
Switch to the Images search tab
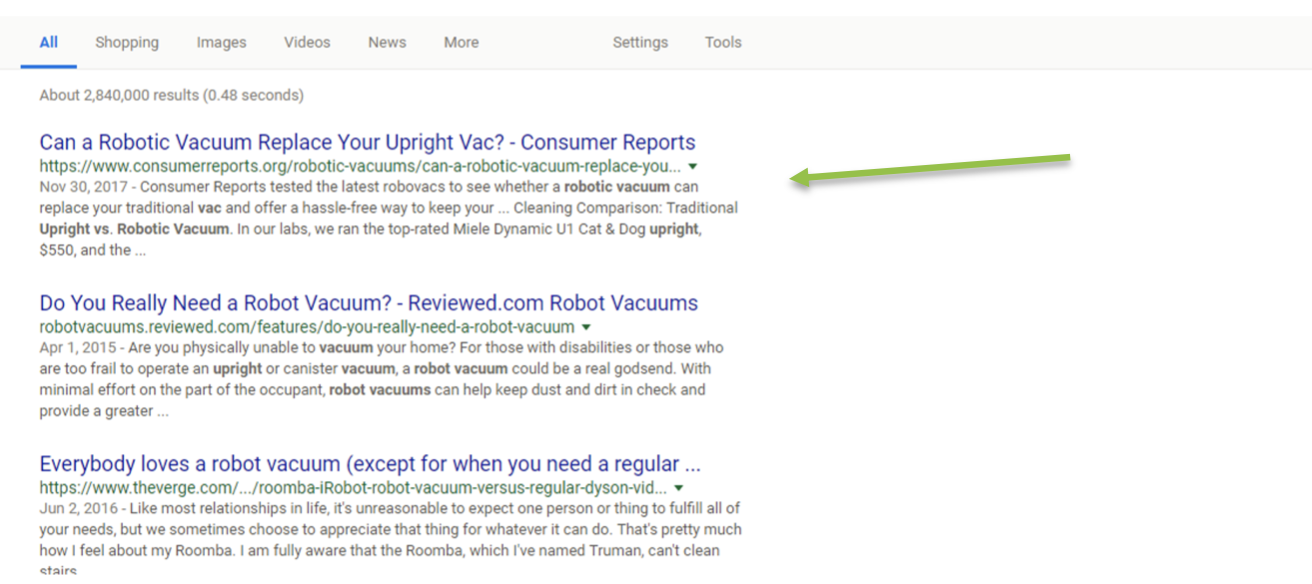coord(220,42)
